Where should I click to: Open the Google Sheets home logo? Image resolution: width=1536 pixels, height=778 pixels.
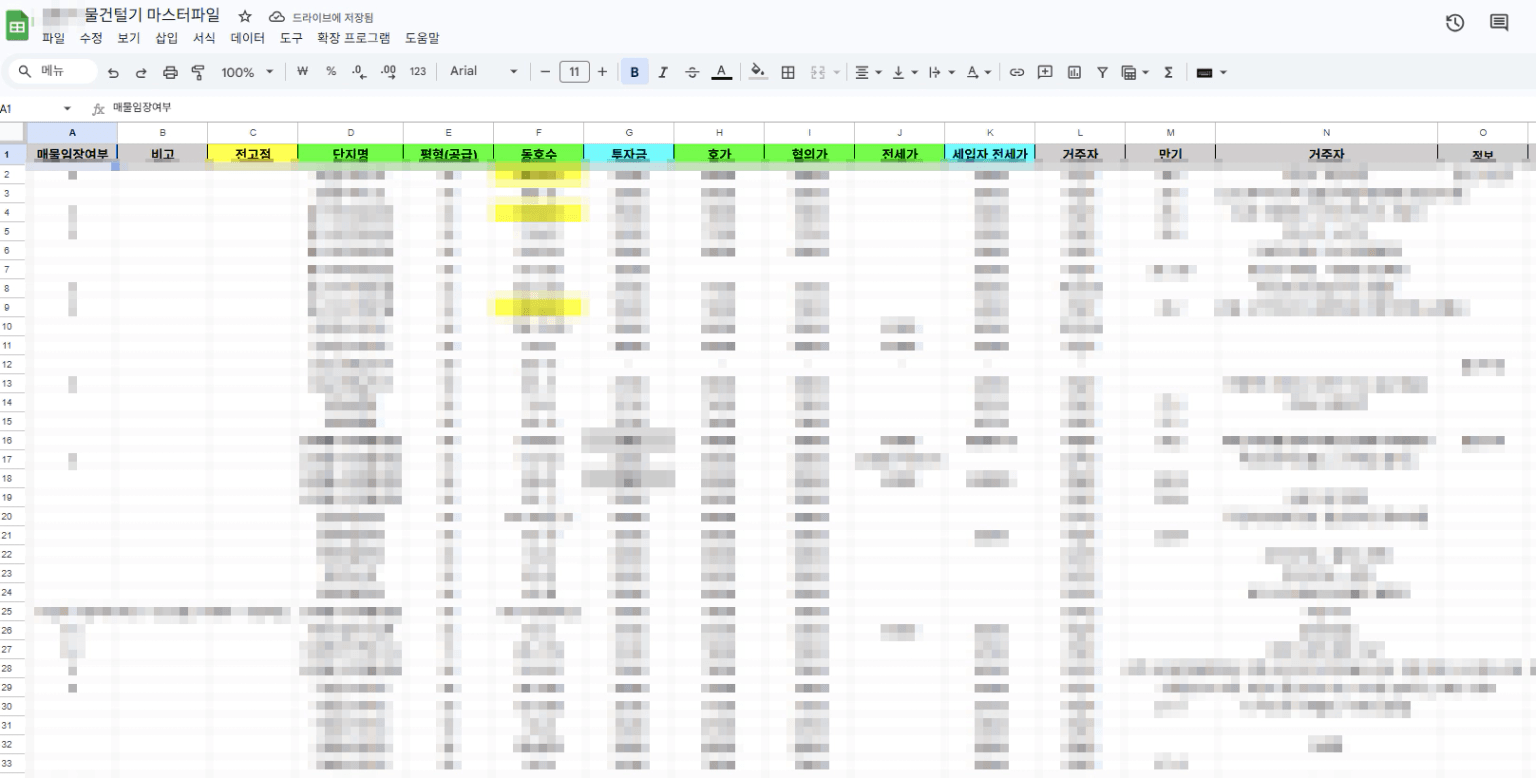[x=18, y=27]
